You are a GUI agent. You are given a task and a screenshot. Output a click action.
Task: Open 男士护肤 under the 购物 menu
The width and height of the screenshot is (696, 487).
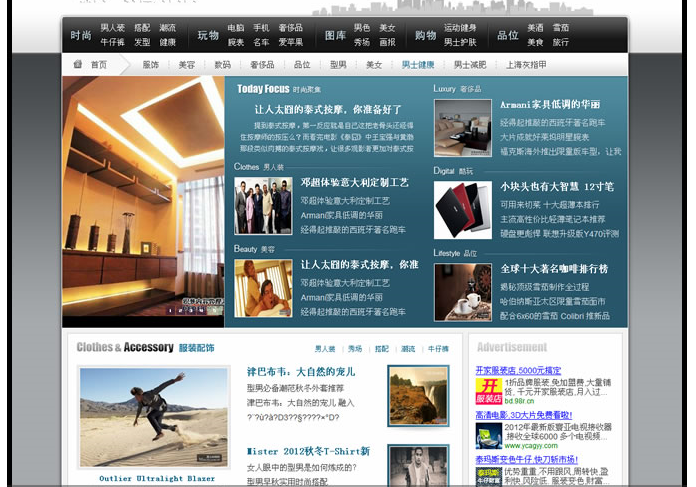point(460,42)
